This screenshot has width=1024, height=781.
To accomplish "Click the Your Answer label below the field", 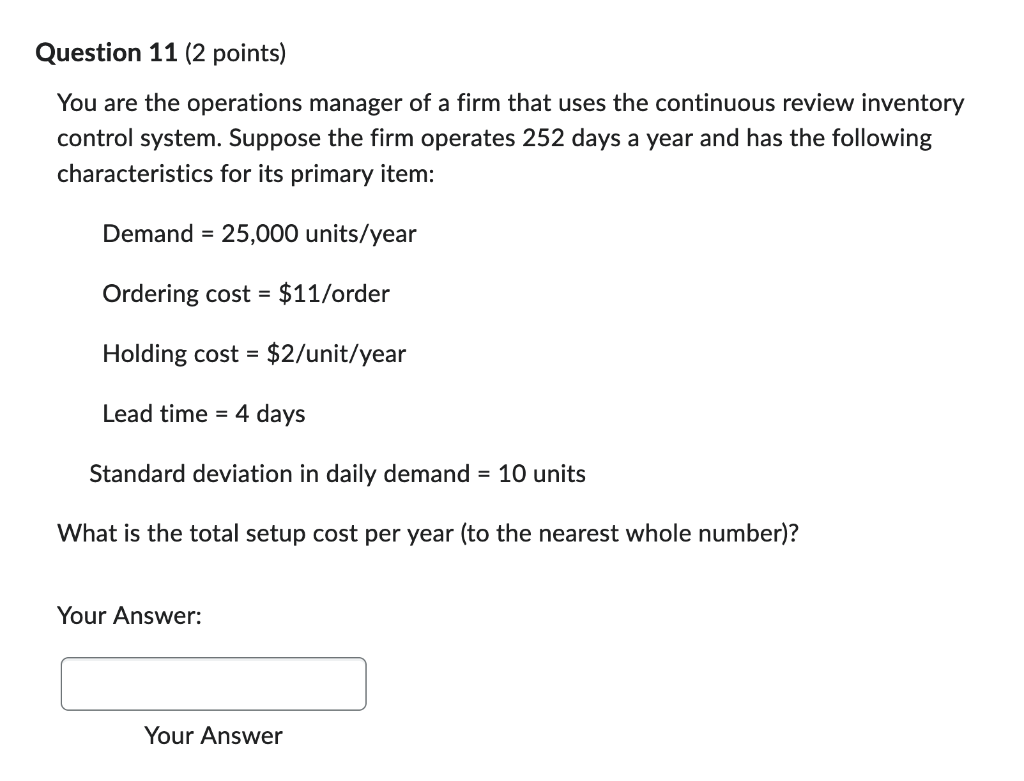I will pos(213,736).
